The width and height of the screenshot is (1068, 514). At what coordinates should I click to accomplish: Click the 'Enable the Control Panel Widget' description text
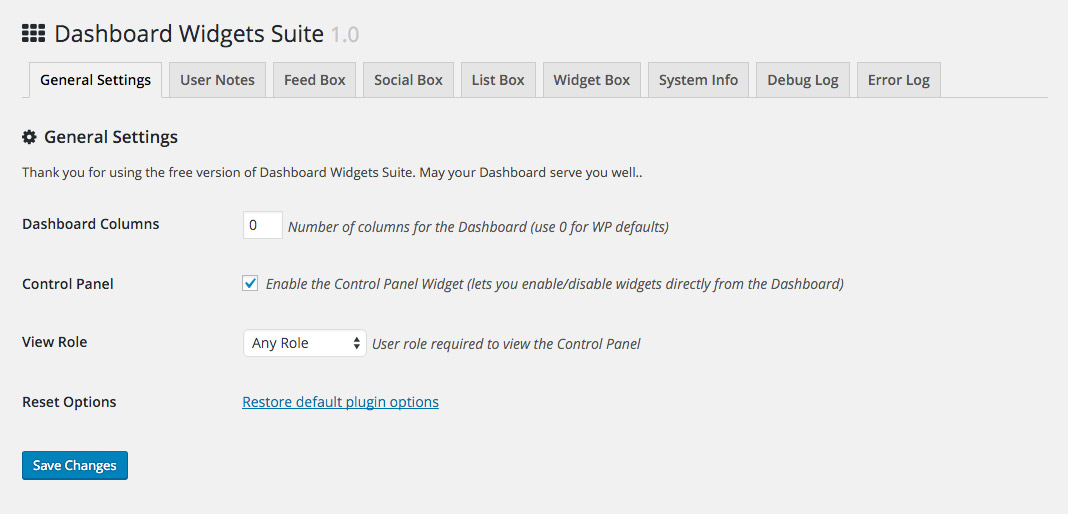554,284
